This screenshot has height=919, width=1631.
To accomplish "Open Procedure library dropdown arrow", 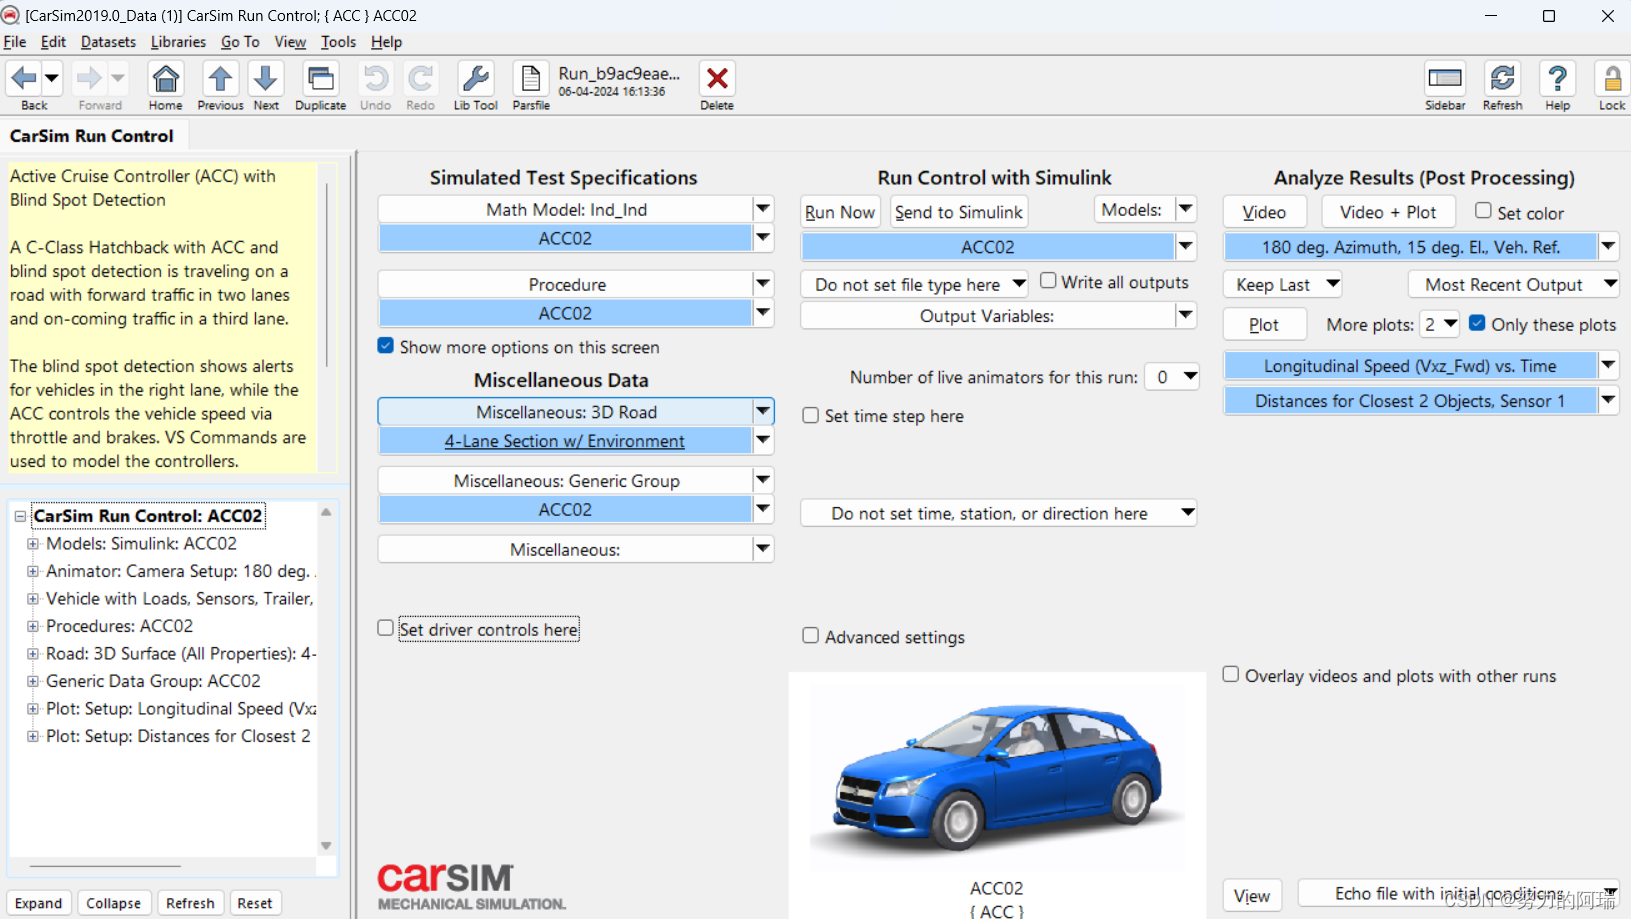I will point(763,283).
